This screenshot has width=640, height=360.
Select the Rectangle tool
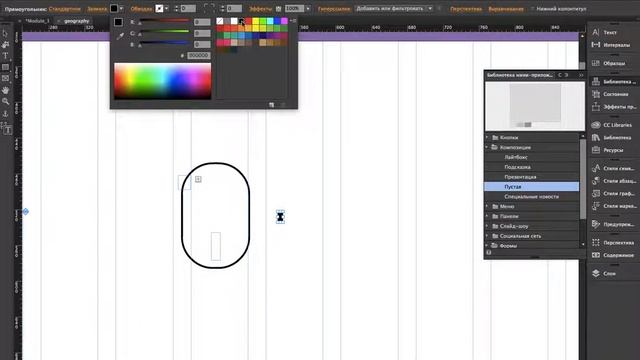(x=5, y=67)
